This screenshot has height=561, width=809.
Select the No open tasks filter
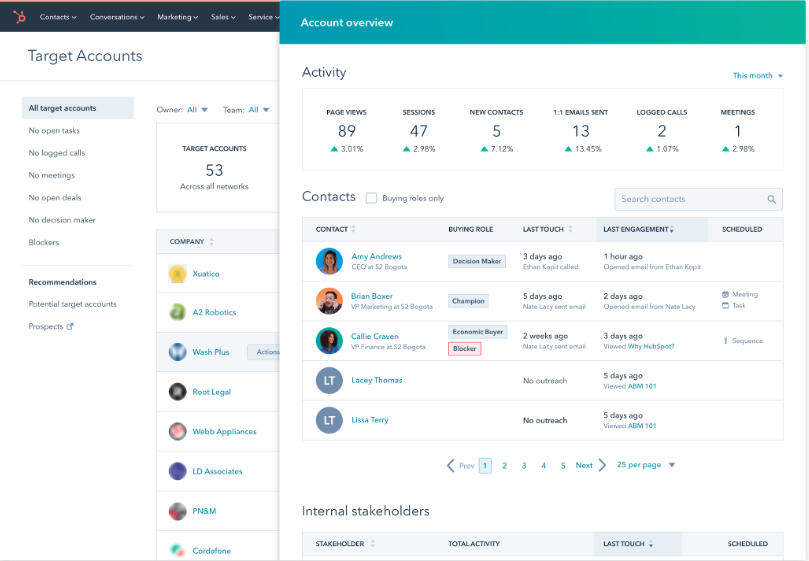point(54,130)
